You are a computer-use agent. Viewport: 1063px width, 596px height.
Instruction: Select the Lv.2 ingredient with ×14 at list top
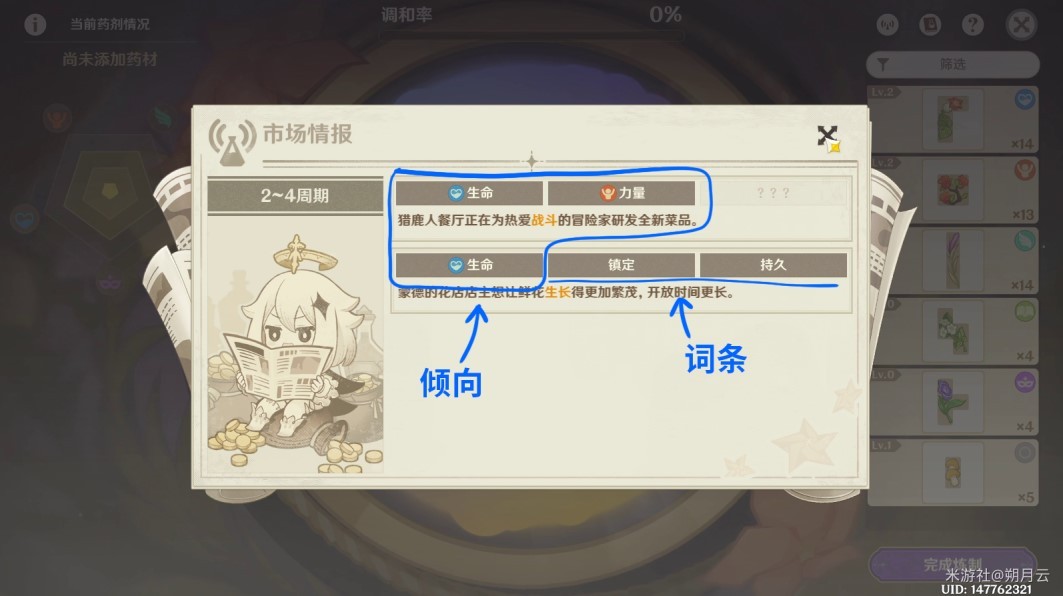tap(952, 119)
